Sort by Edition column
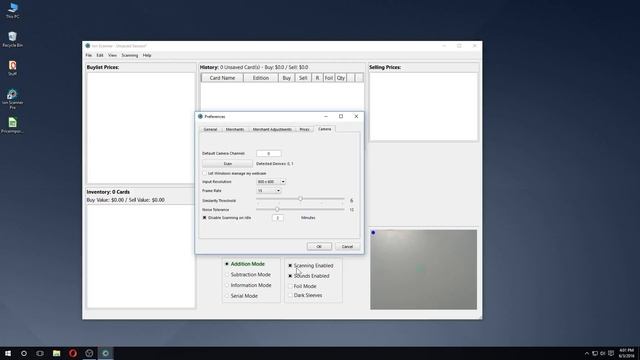 pos(260,78)
